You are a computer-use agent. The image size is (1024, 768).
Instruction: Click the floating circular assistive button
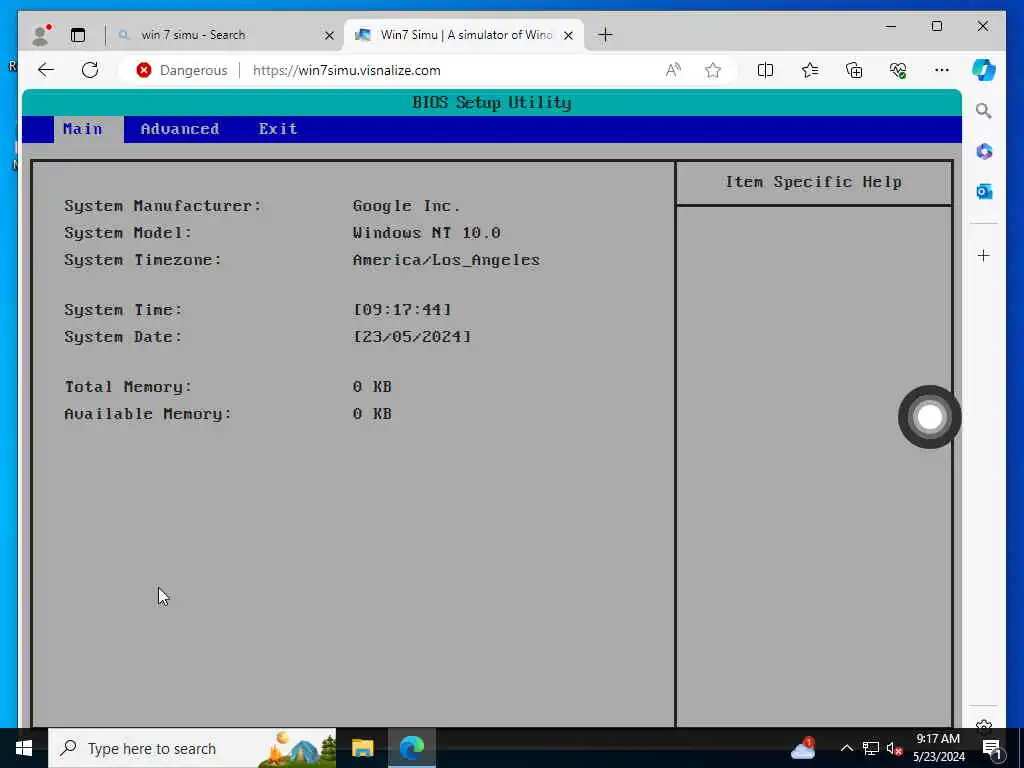[x=929, y=417]
